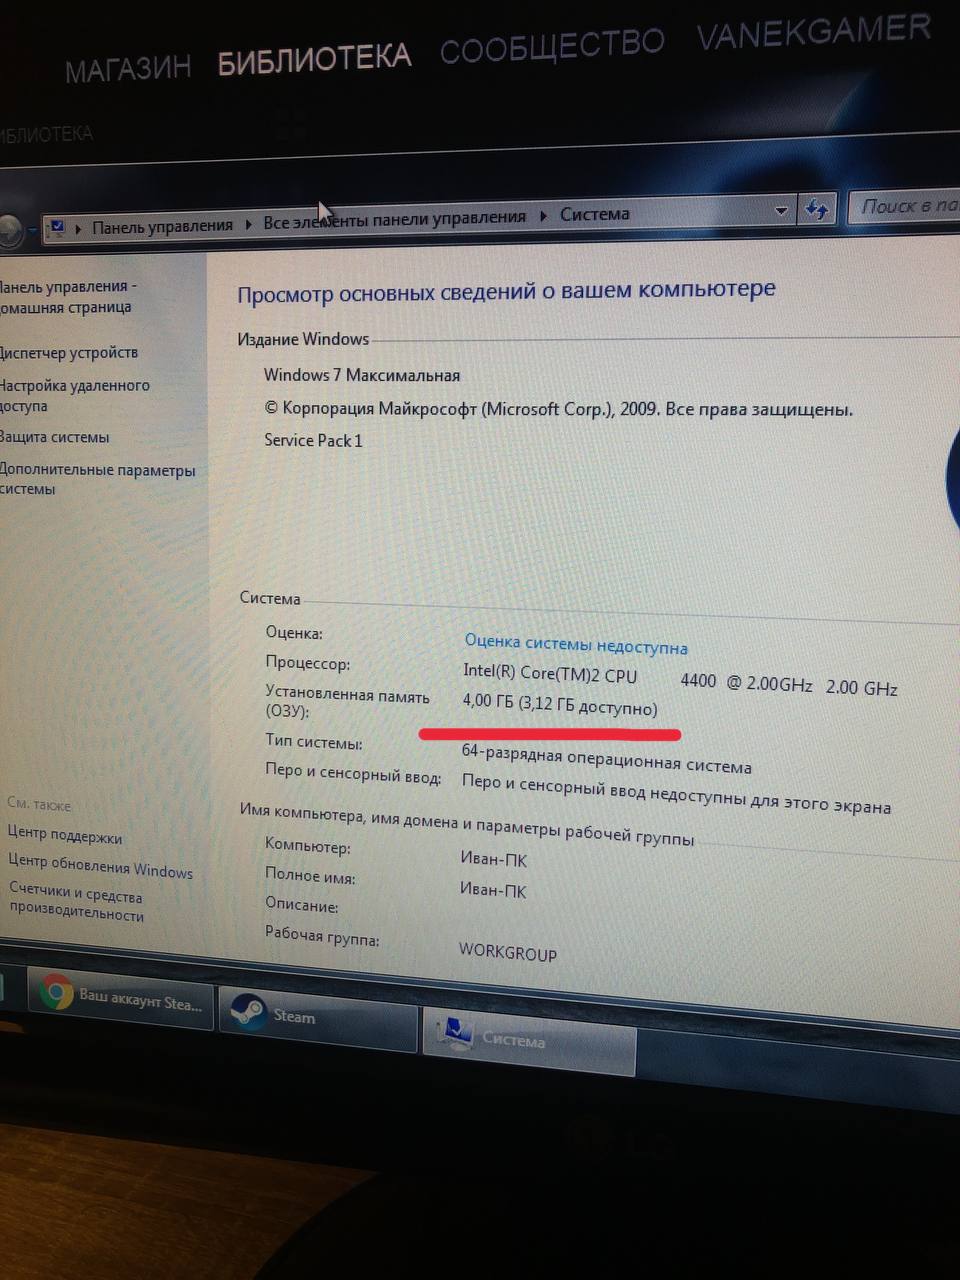Select the Service Pack 1 text

point(313,440)
